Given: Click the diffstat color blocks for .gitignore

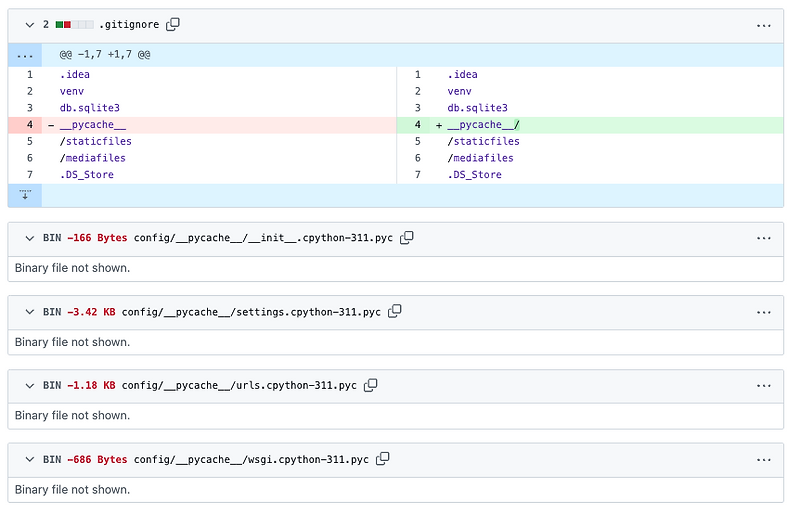Looking at the screenshot, I should (74, 25).
